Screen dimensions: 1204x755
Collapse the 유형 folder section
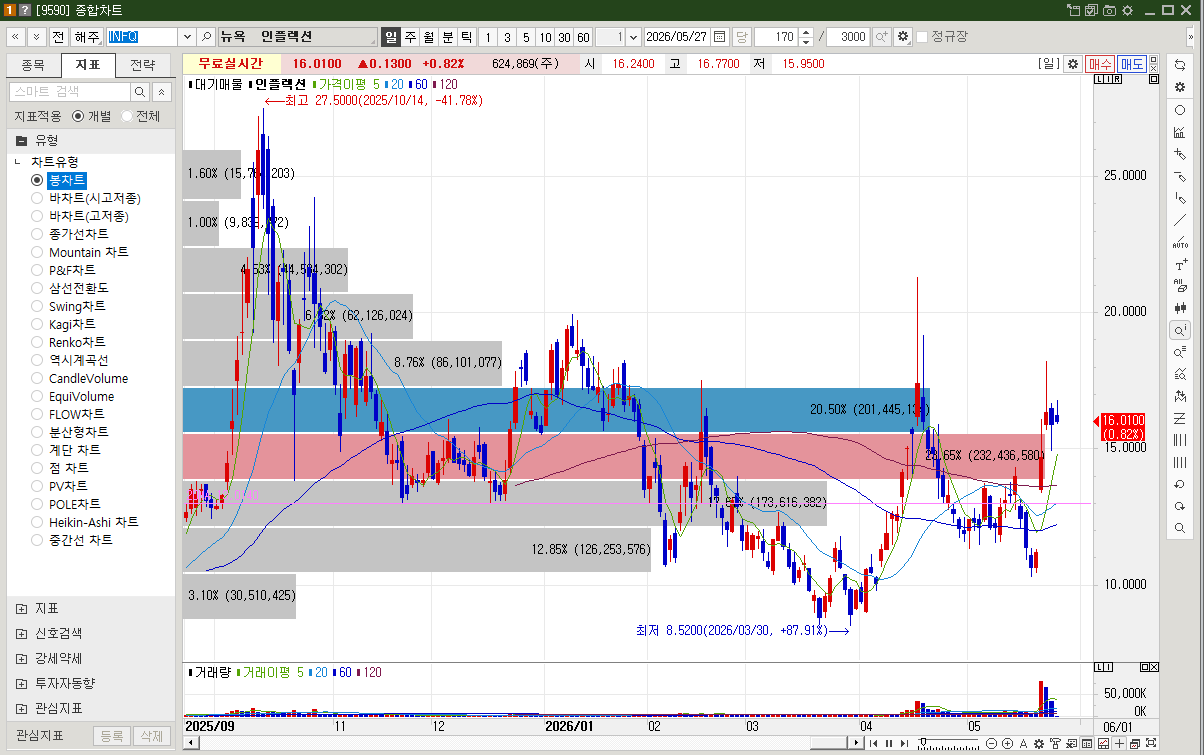click(x=21, y=140)
